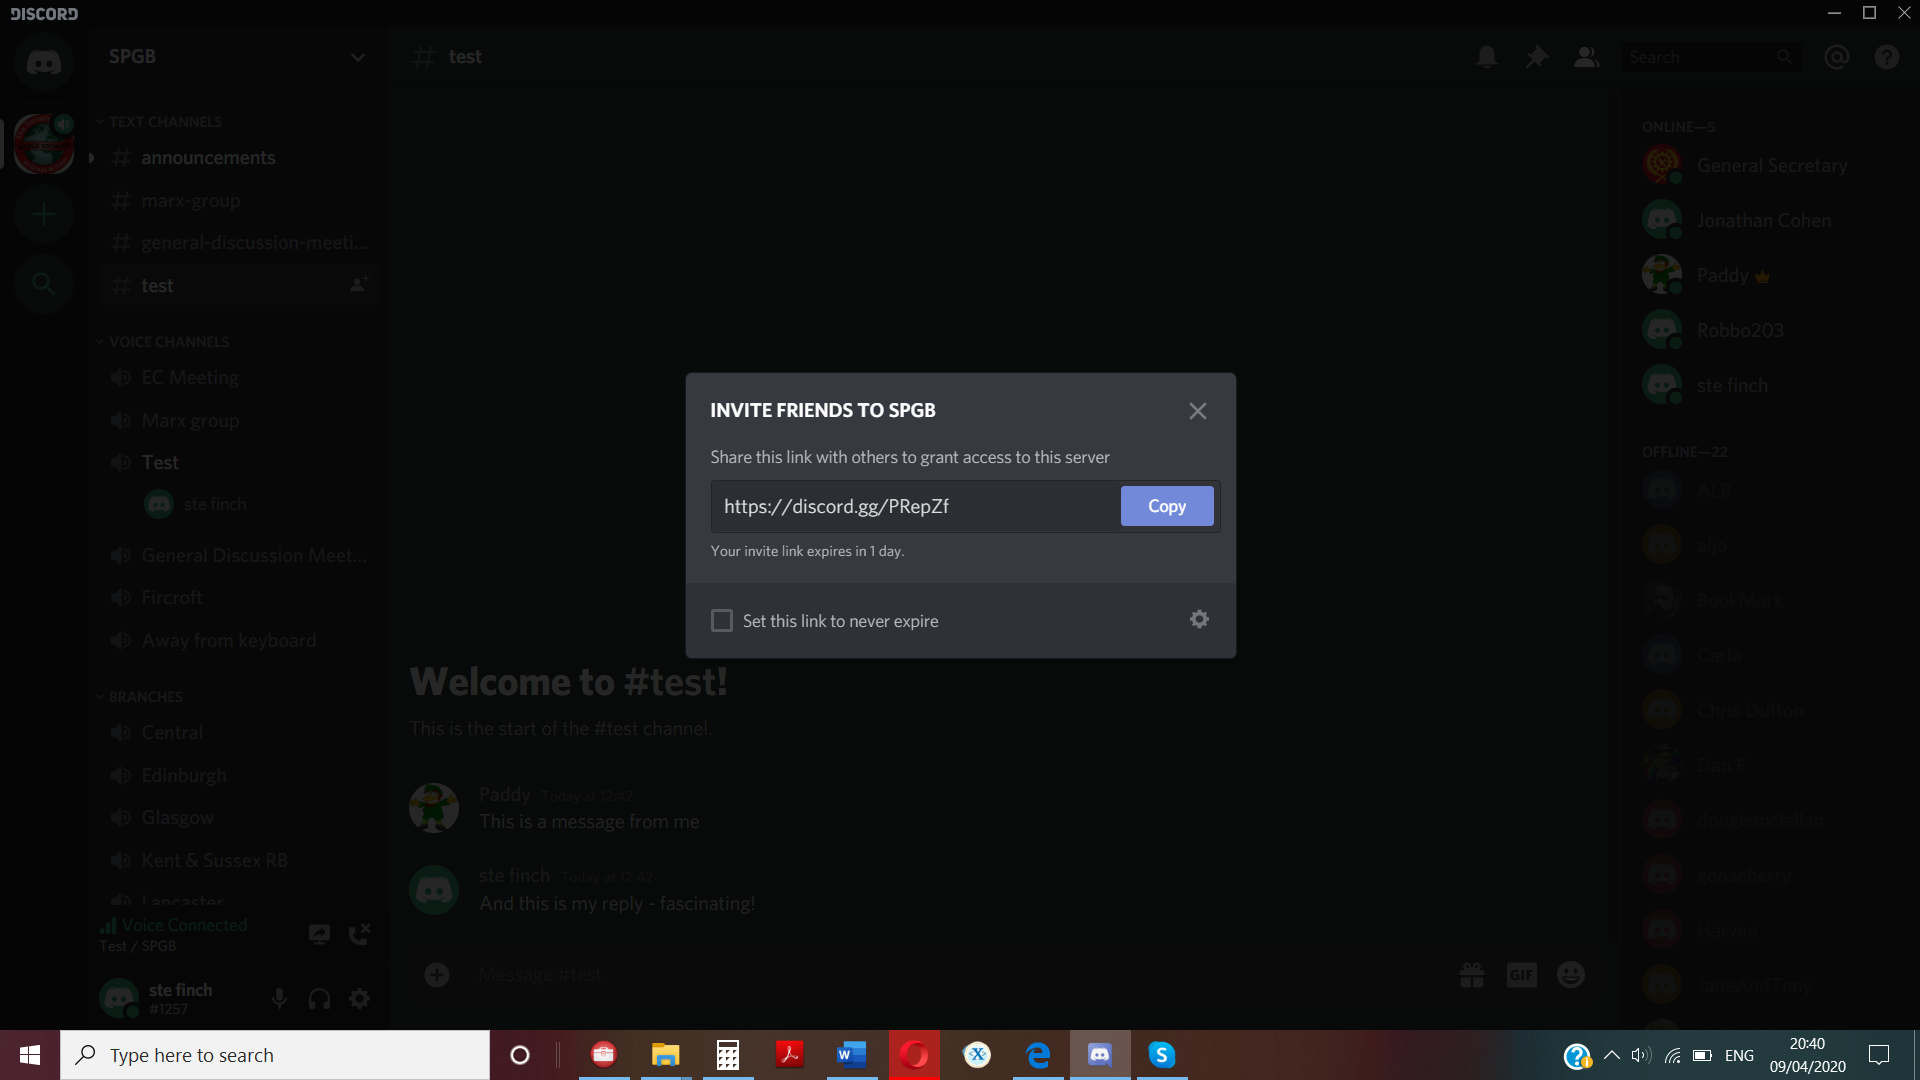Show hidden system tray icons chevron
1920x1080 pixels.
(x=1611, y=1055)
